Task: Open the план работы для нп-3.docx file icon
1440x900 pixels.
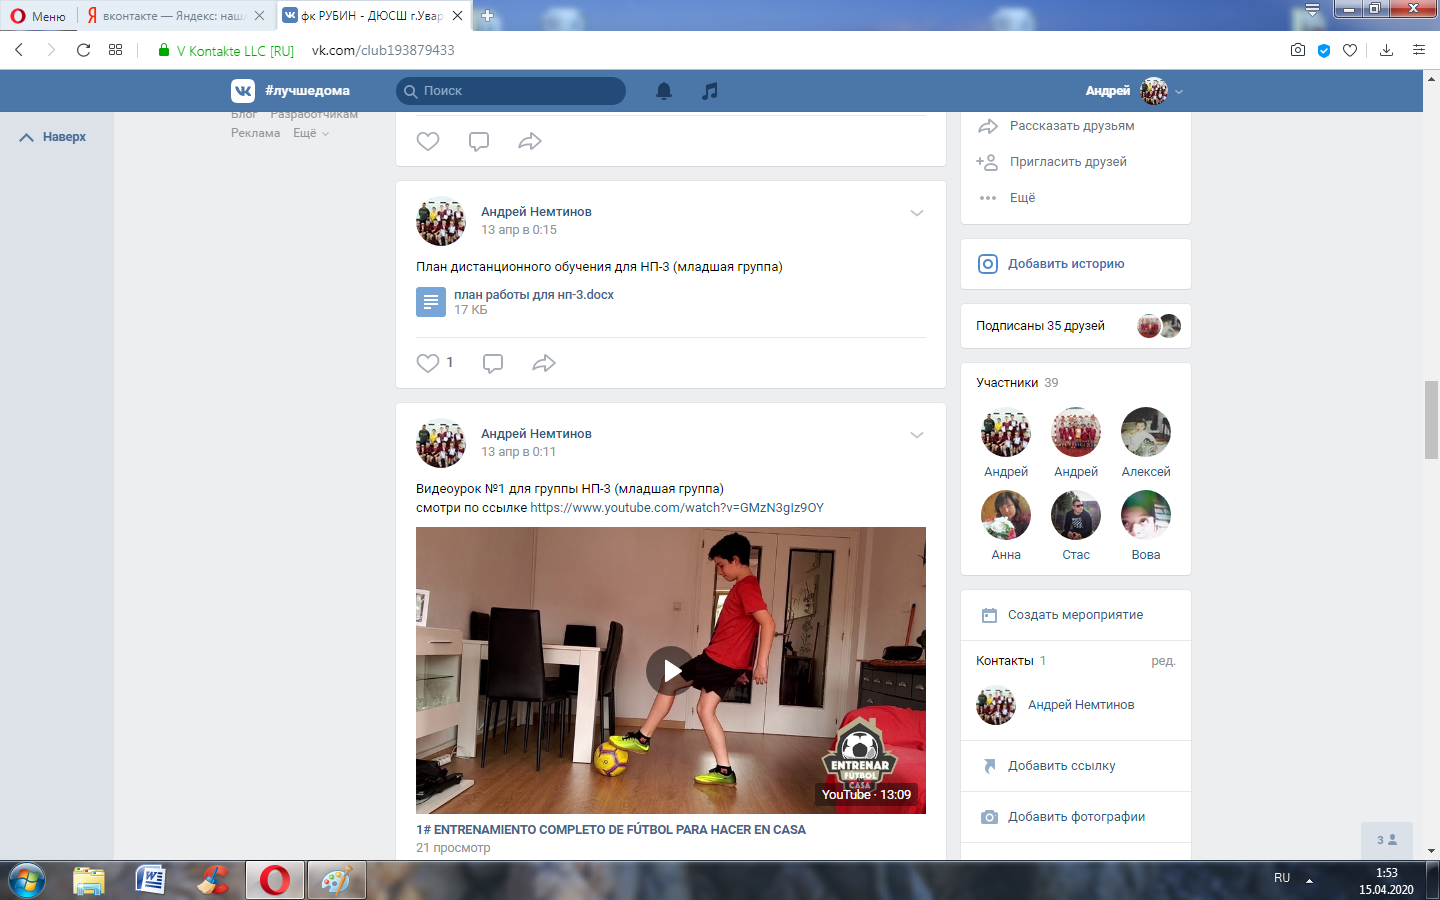Action: (431, 302)
